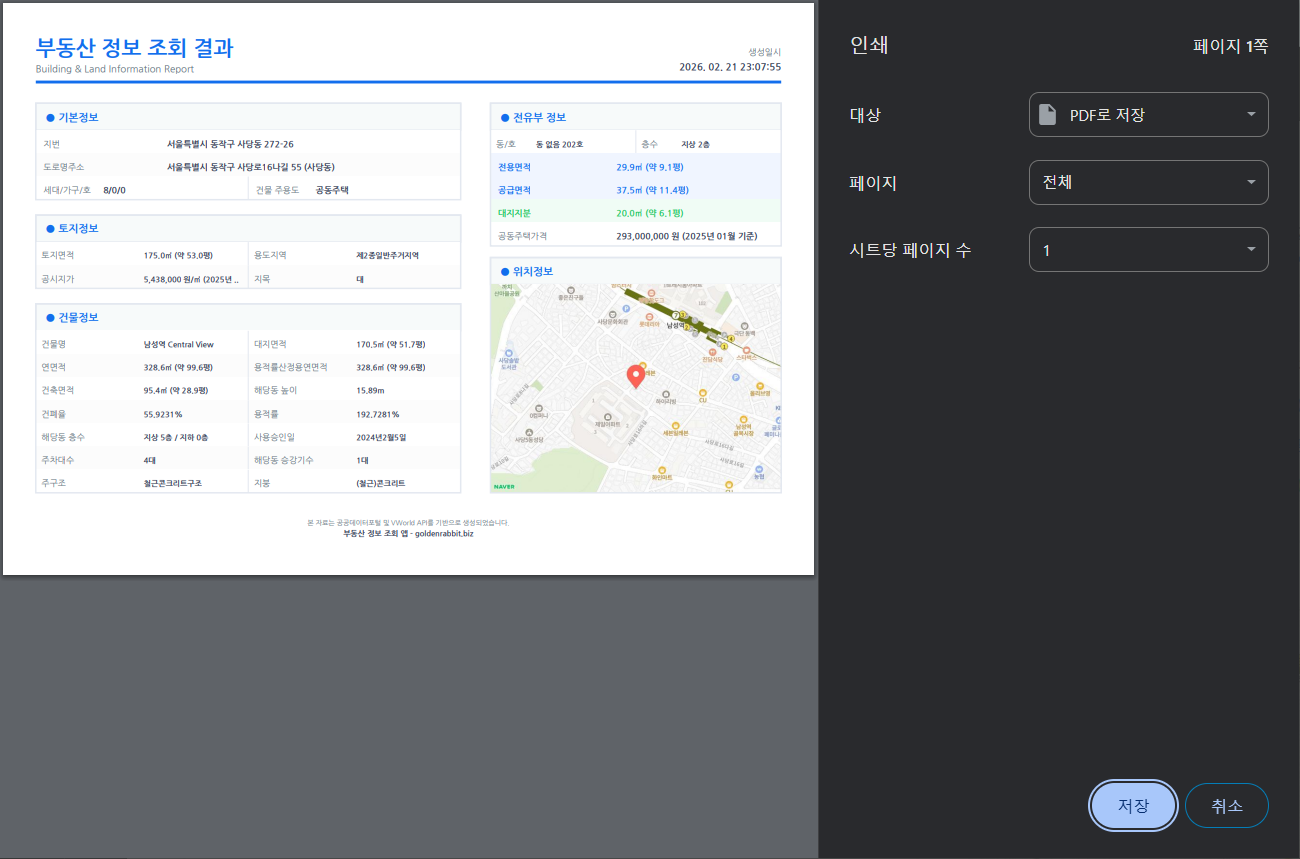
Task: Expand the 시트당 페이지 수 dropdown
Action: (1148, 249)
